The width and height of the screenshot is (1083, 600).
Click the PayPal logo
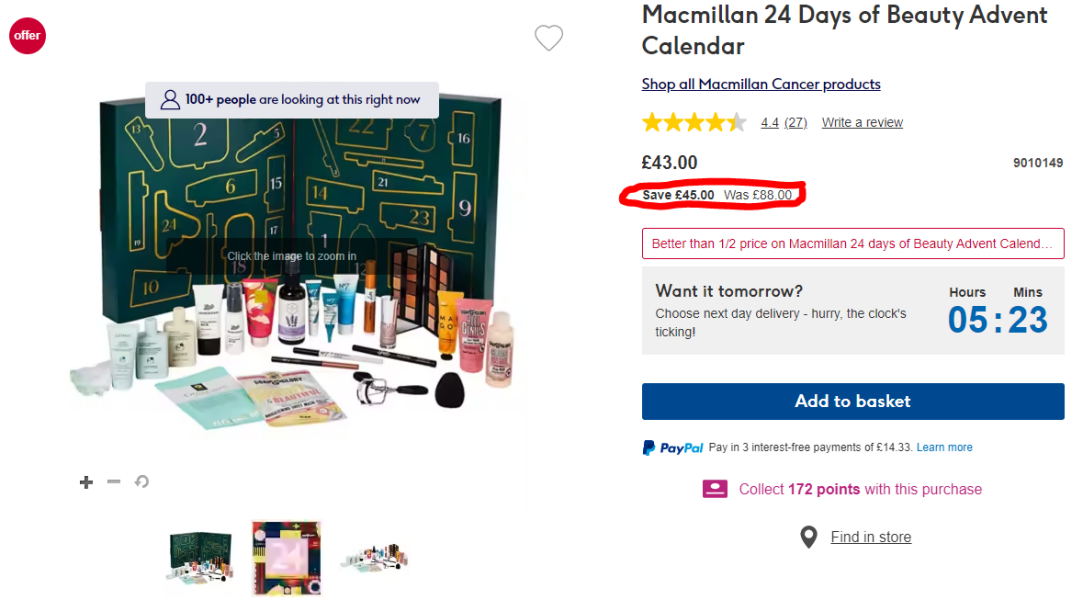[x=673, y=448]
